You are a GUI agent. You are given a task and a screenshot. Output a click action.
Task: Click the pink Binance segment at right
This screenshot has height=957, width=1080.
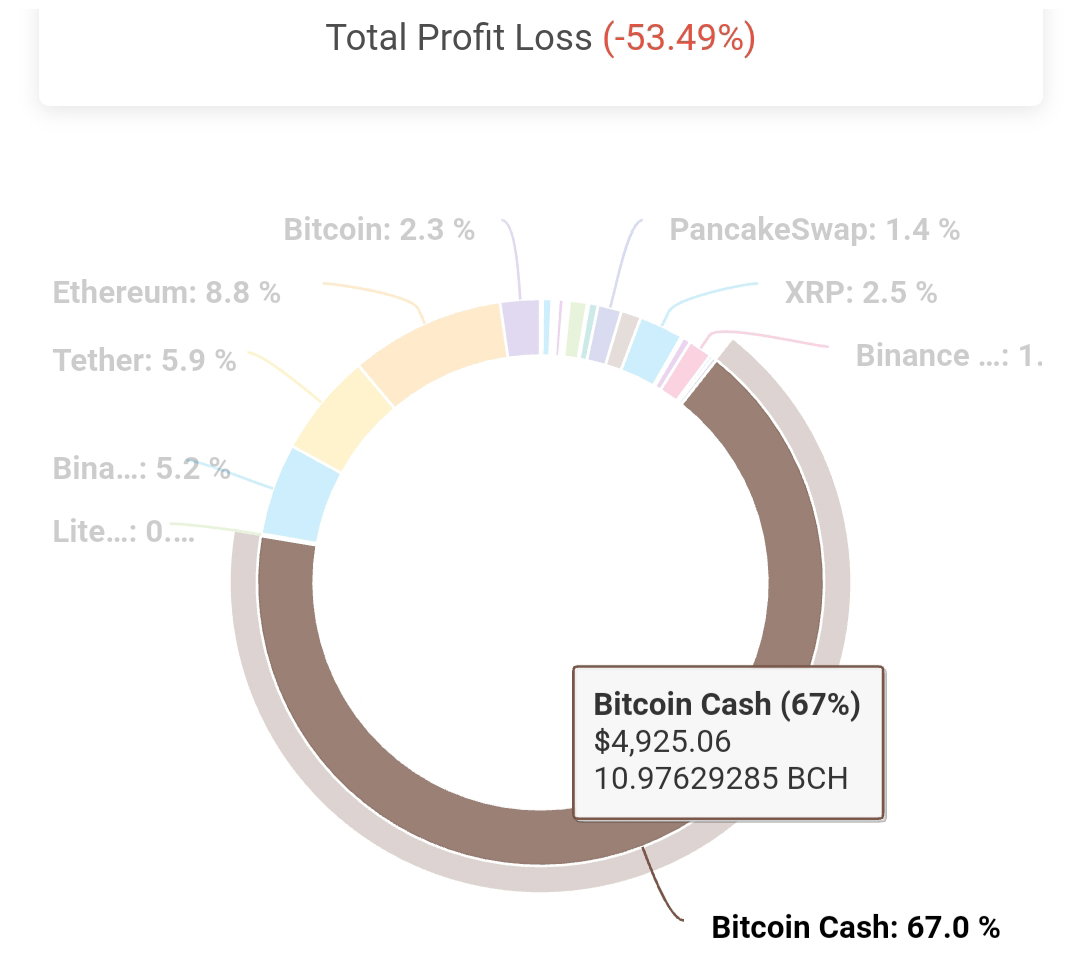pyautogui.click(x=685, y=371)
